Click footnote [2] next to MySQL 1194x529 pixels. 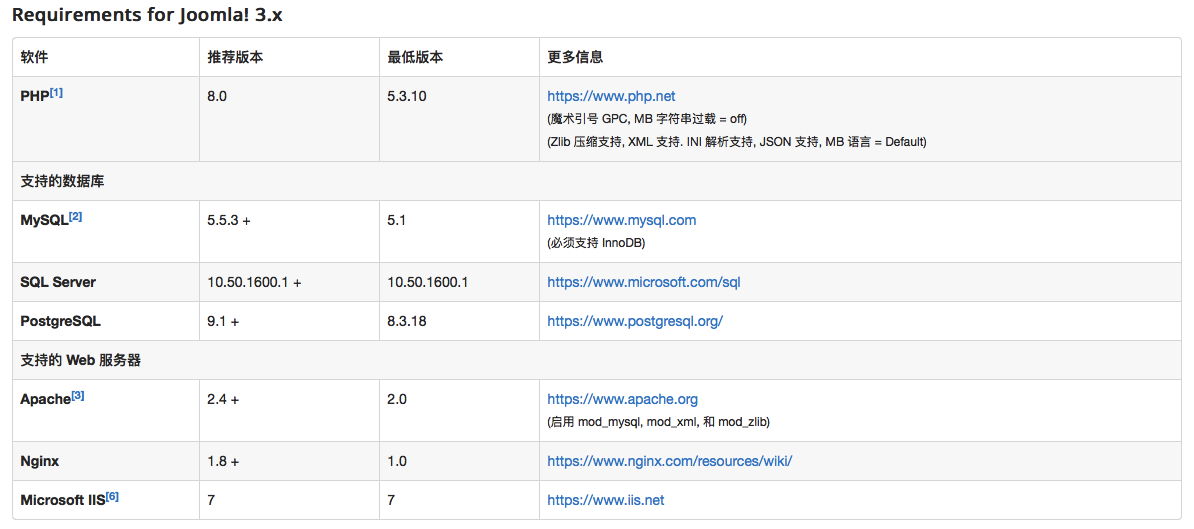click(x=75, y=217)
